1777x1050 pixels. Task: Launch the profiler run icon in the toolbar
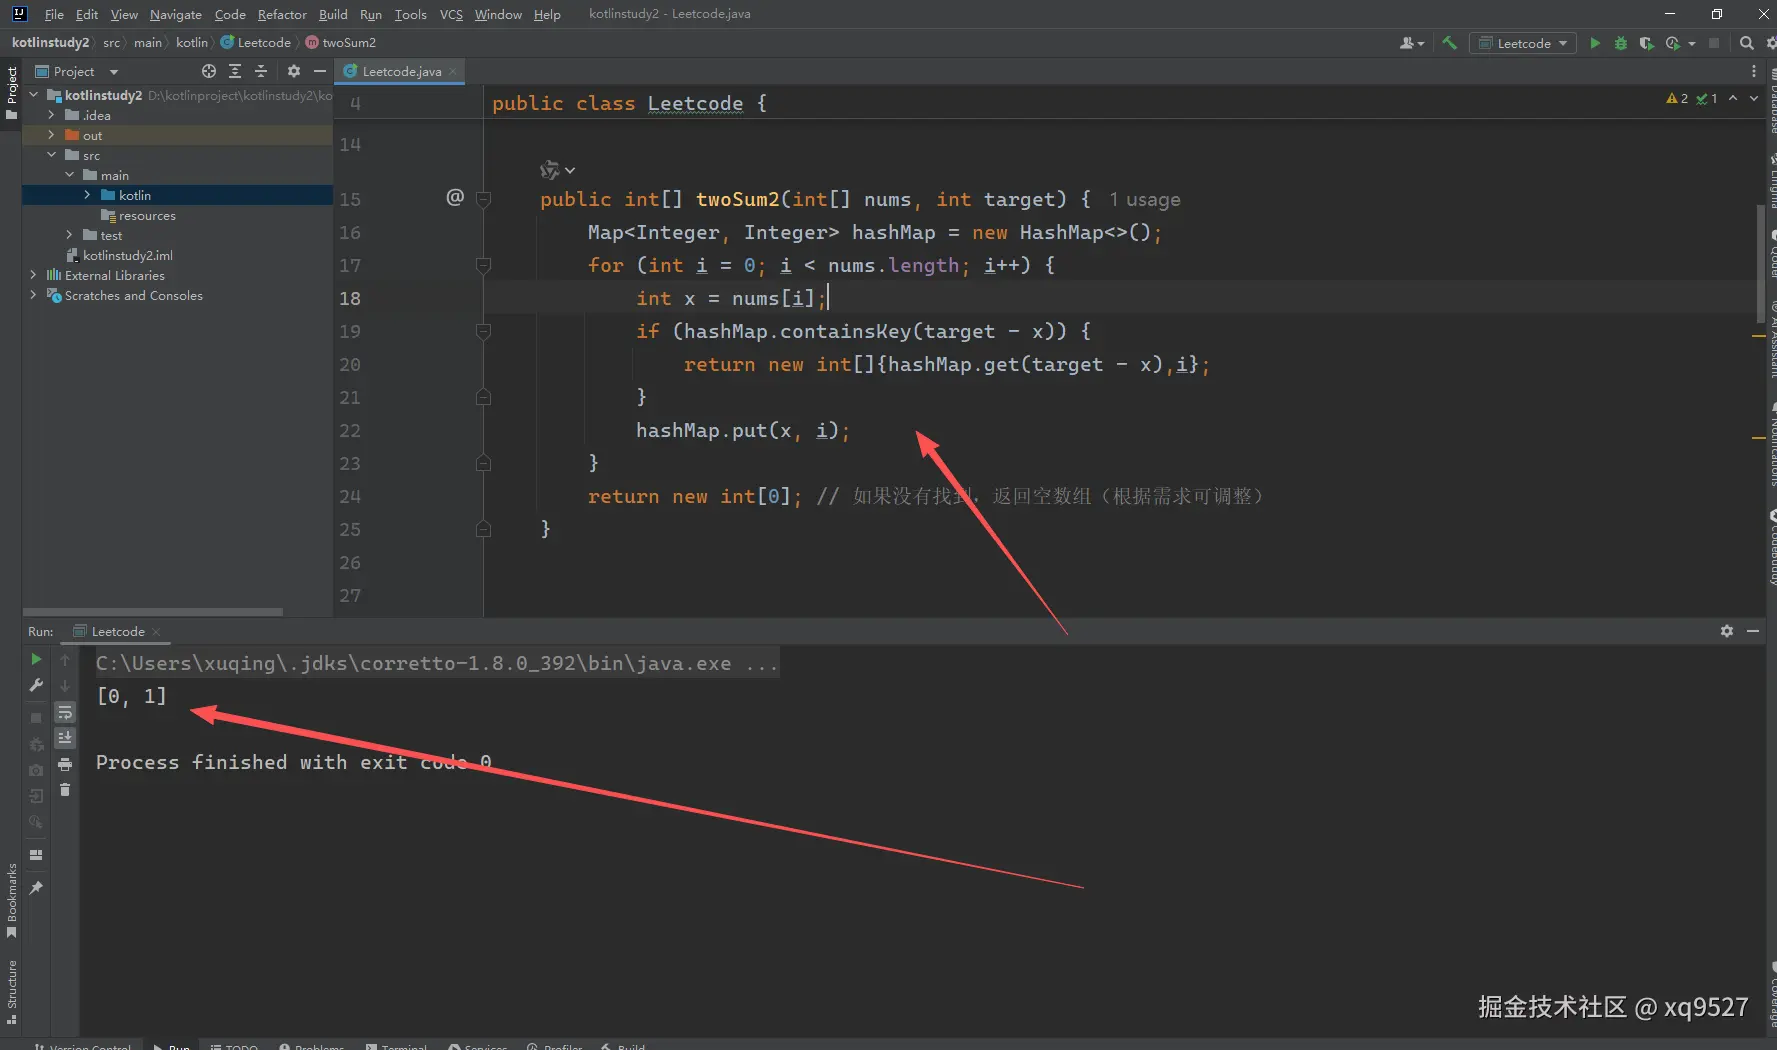click(1673, 43)
